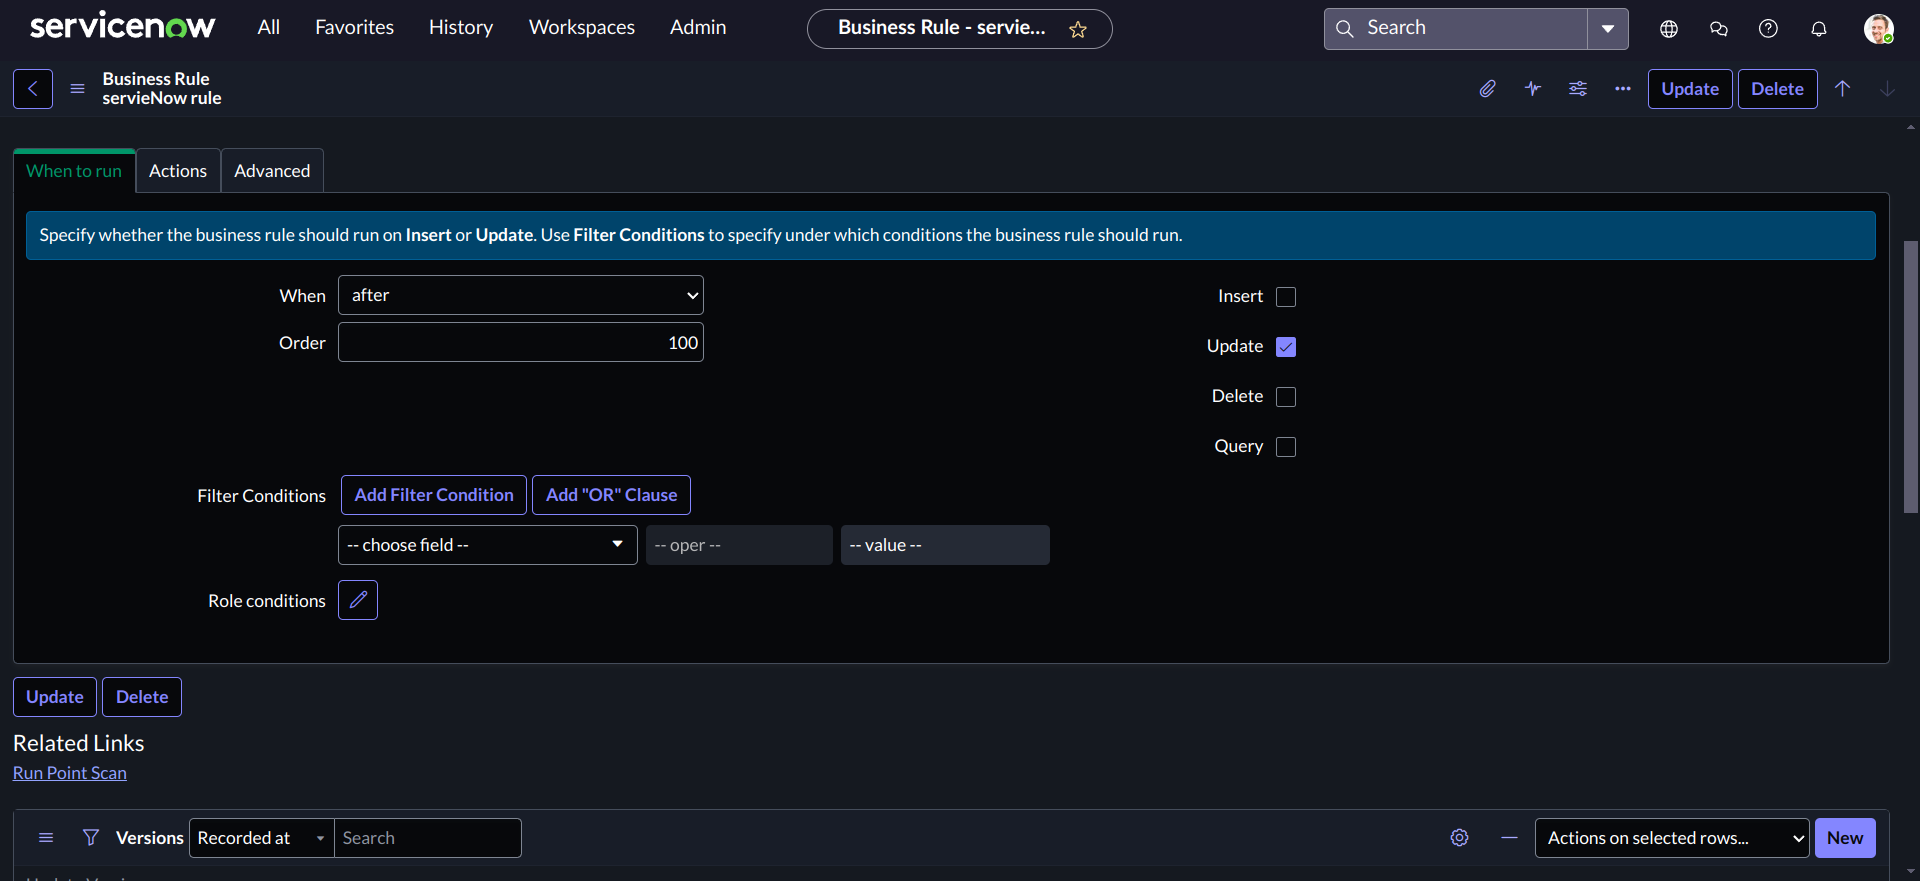
Task: Open more options ellipsis in form header
Action: [1623, 89]
